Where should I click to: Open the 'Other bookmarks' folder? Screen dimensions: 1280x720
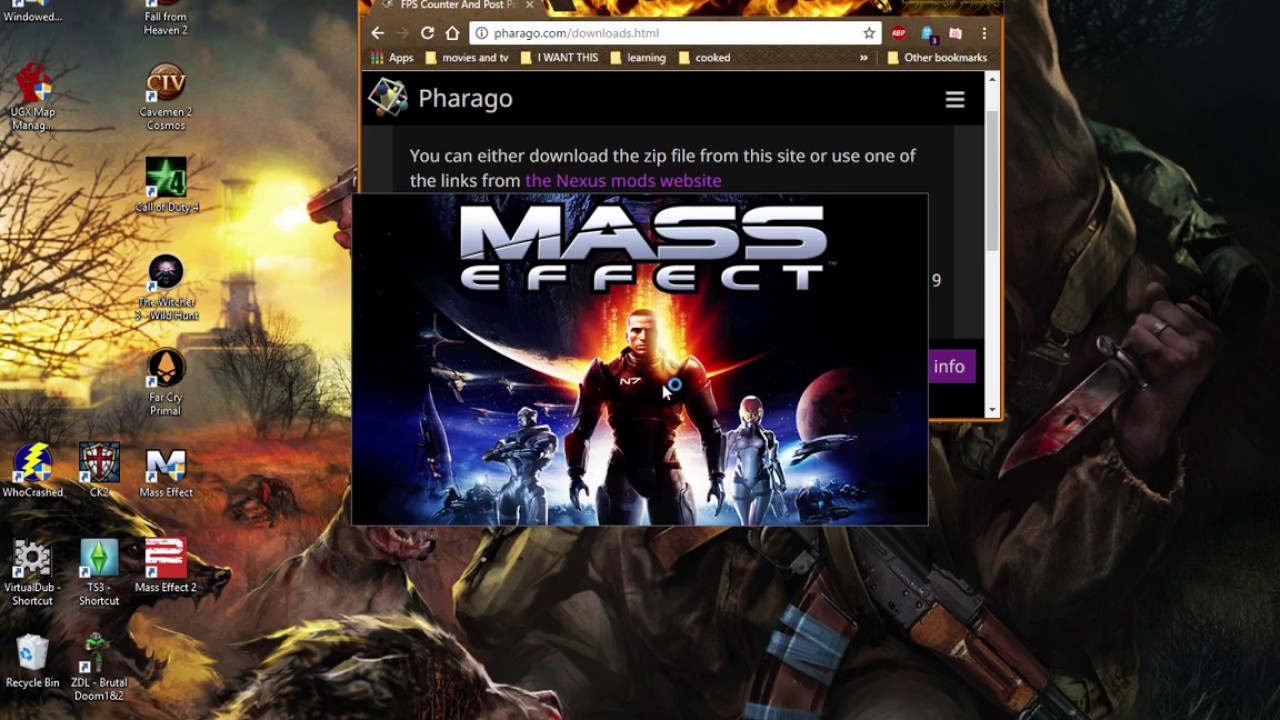click(x=937, y=58)
